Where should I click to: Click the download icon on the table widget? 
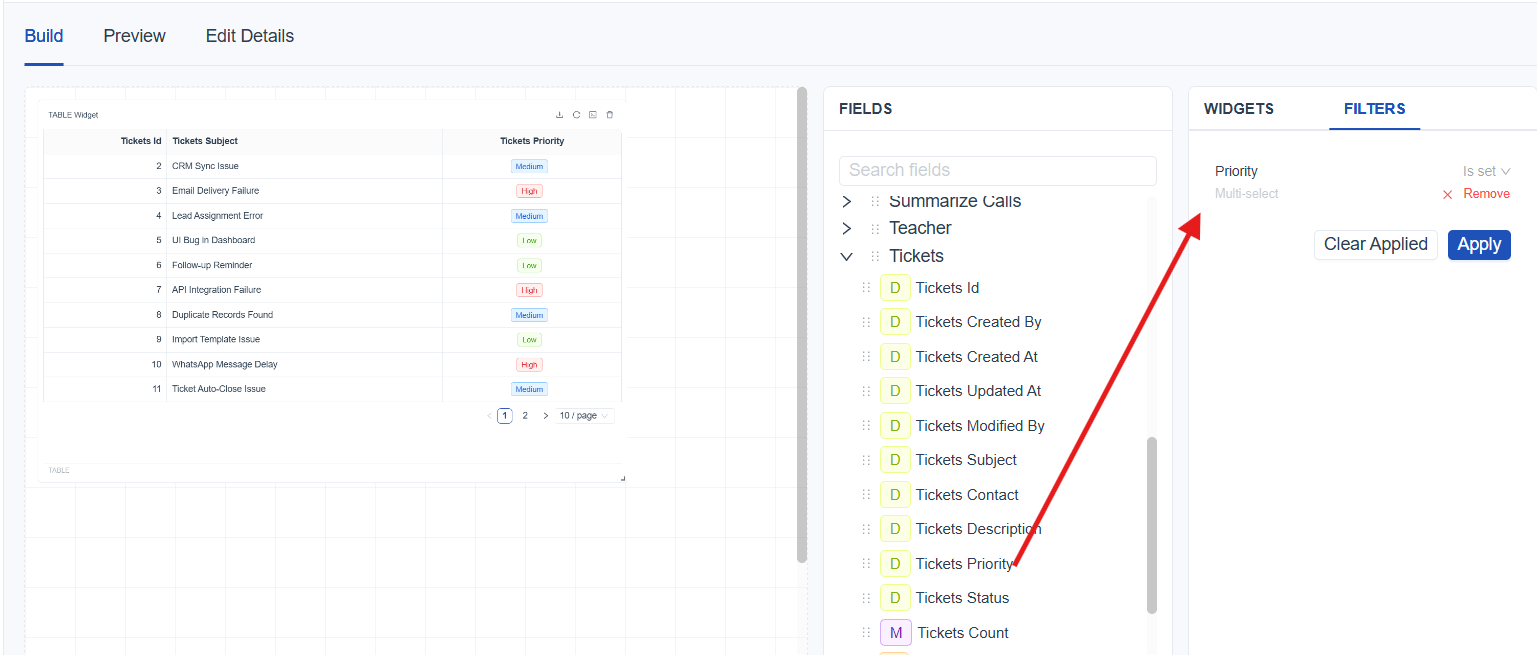(x=560, y=115)
